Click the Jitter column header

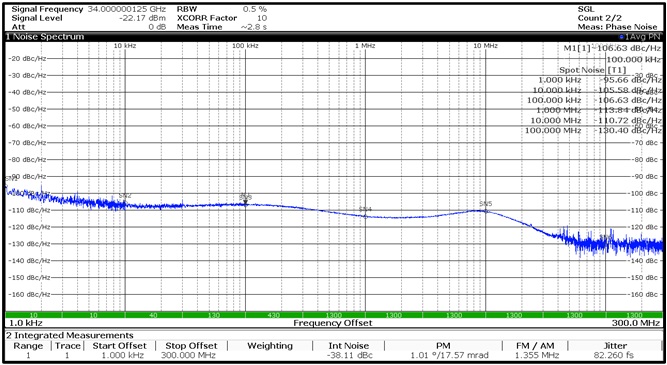615,346
